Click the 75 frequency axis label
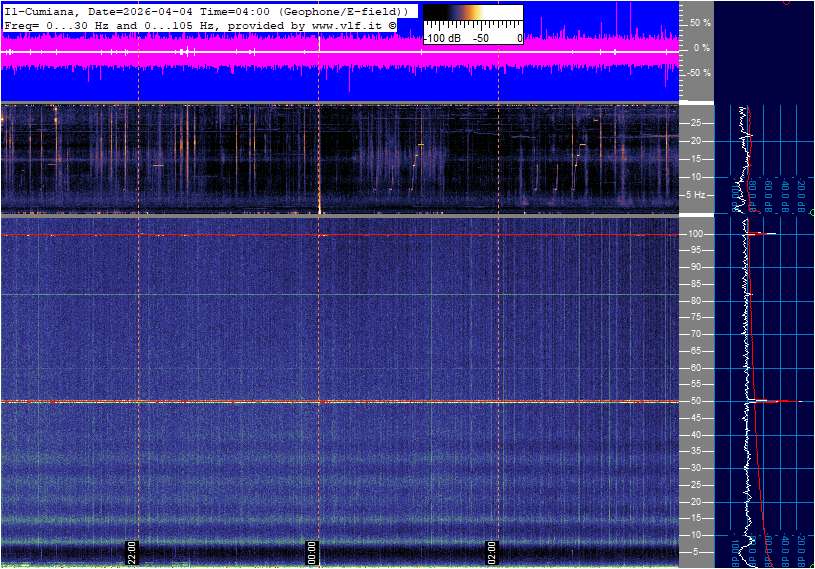The width and height of the screenshot is (815, 569). (x=695, y=317)
